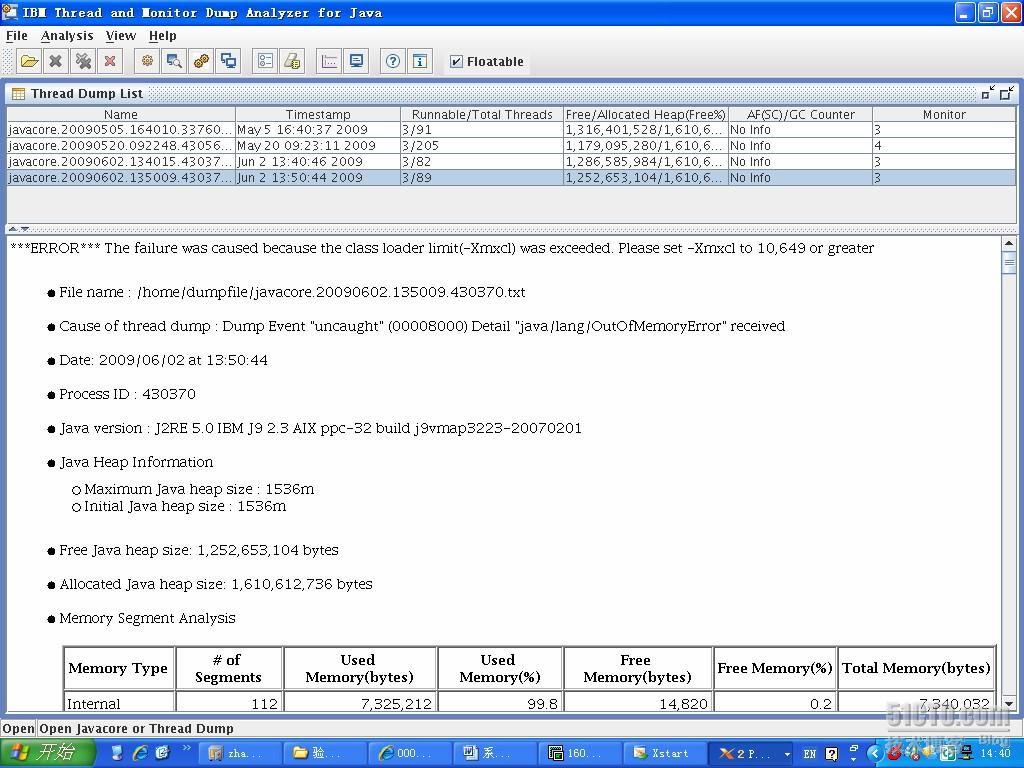The height and width of the screenshot is (768, 1024).
Task: Expand quick launch overflow chevron
Action: [186, 748]
